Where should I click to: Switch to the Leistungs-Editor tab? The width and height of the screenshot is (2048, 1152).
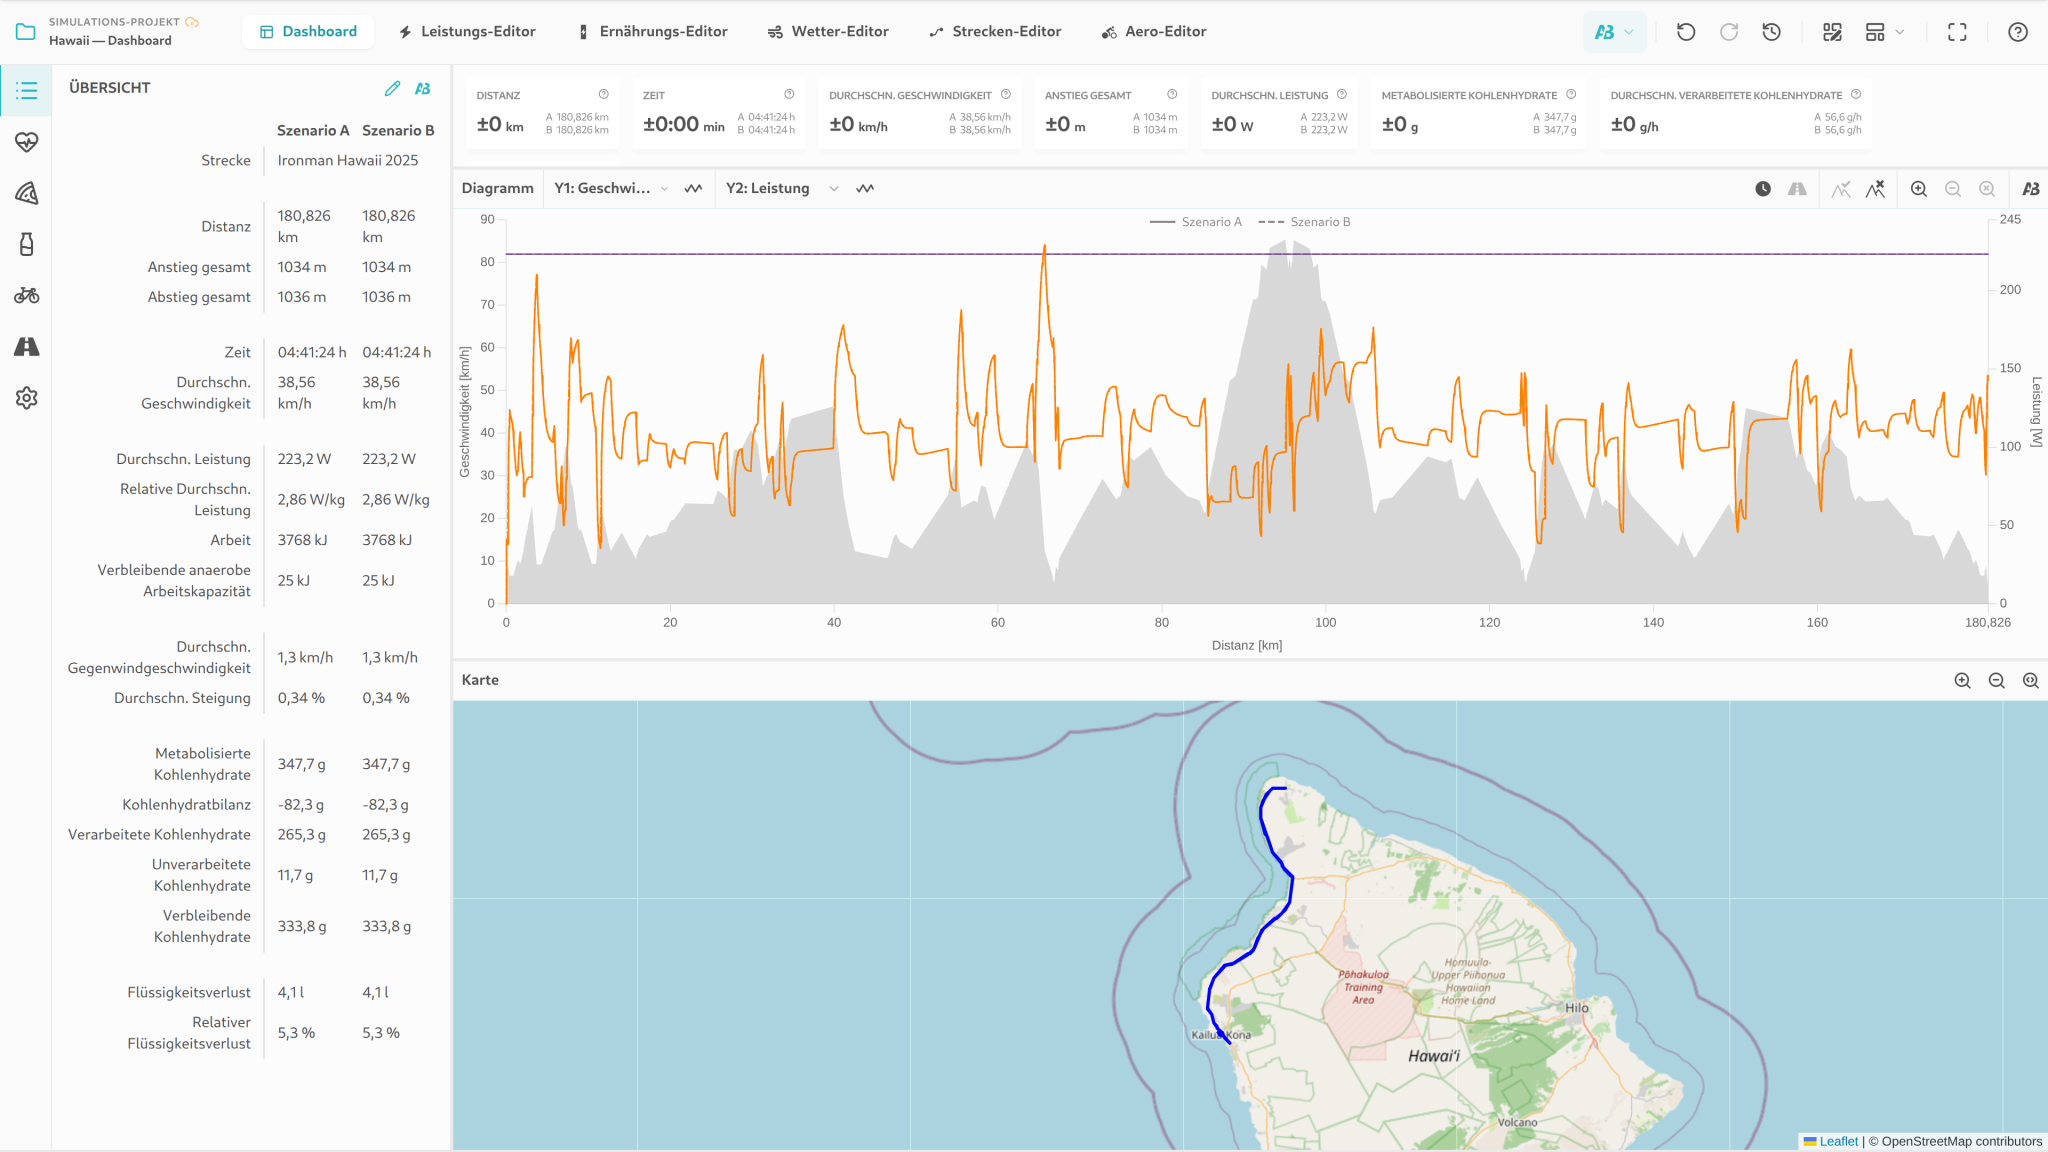click(x=467, y=32)
